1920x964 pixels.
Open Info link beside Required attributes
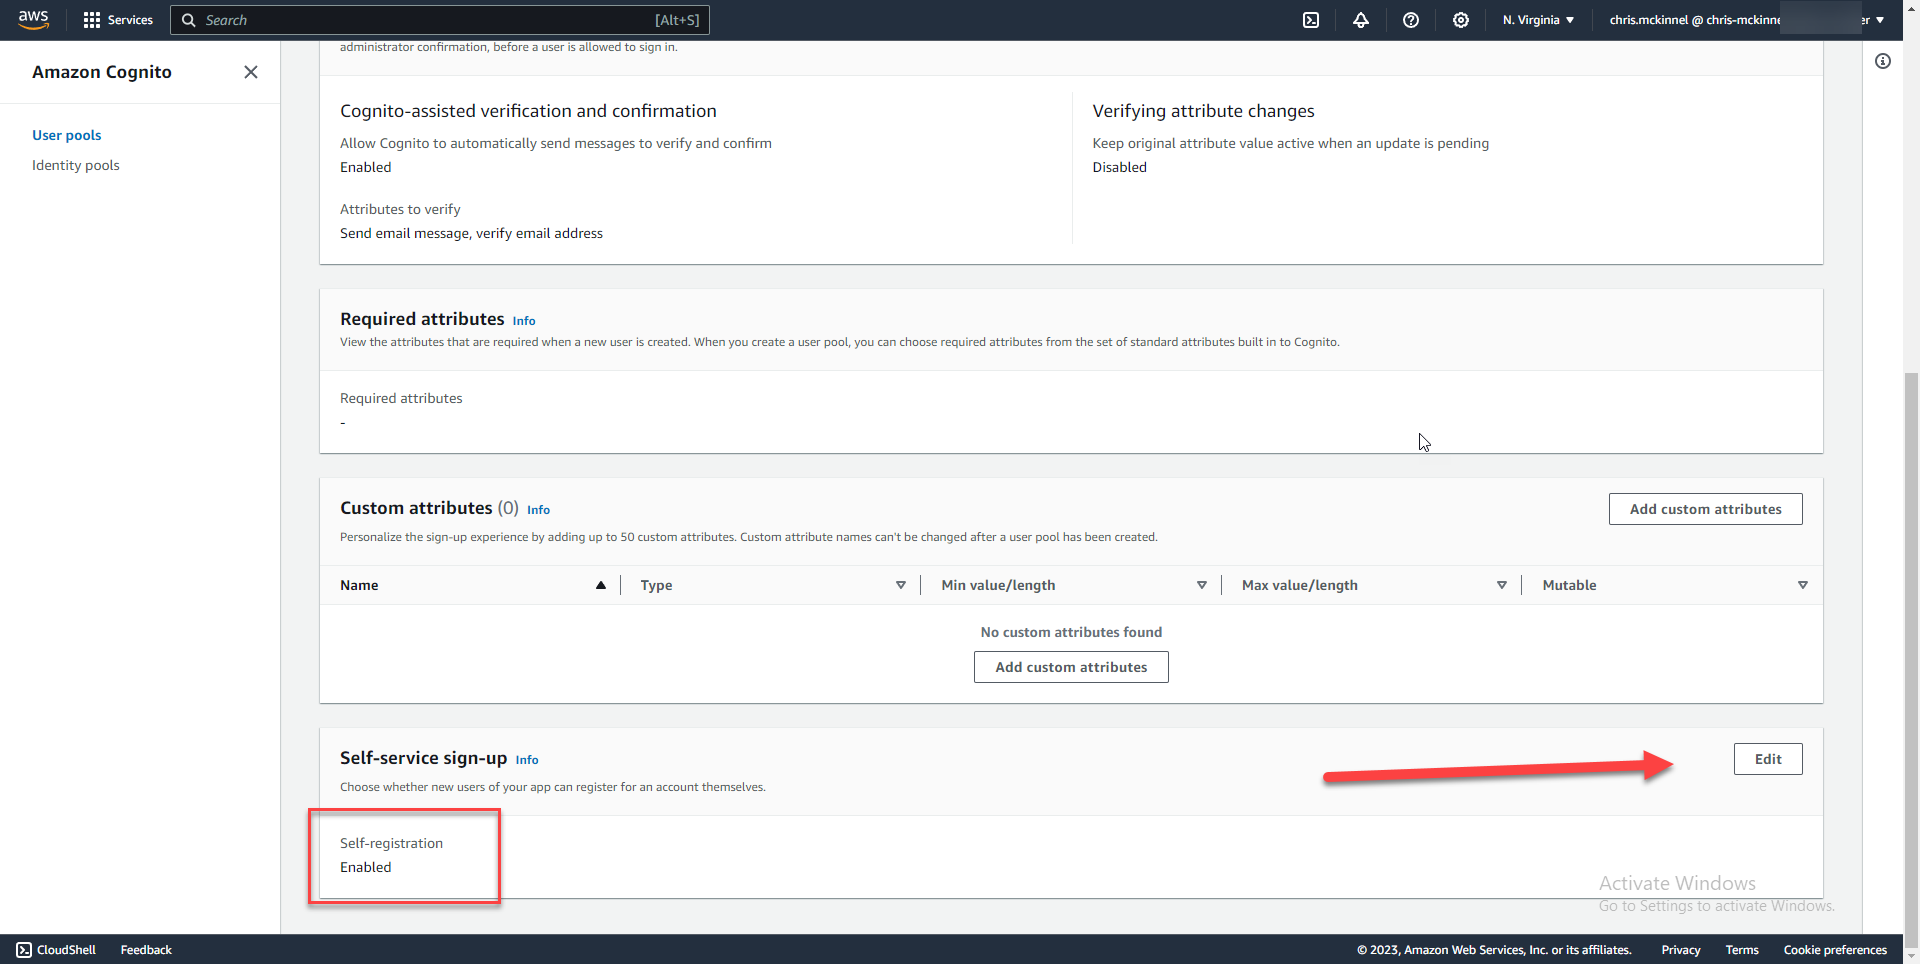coord(524,321)
